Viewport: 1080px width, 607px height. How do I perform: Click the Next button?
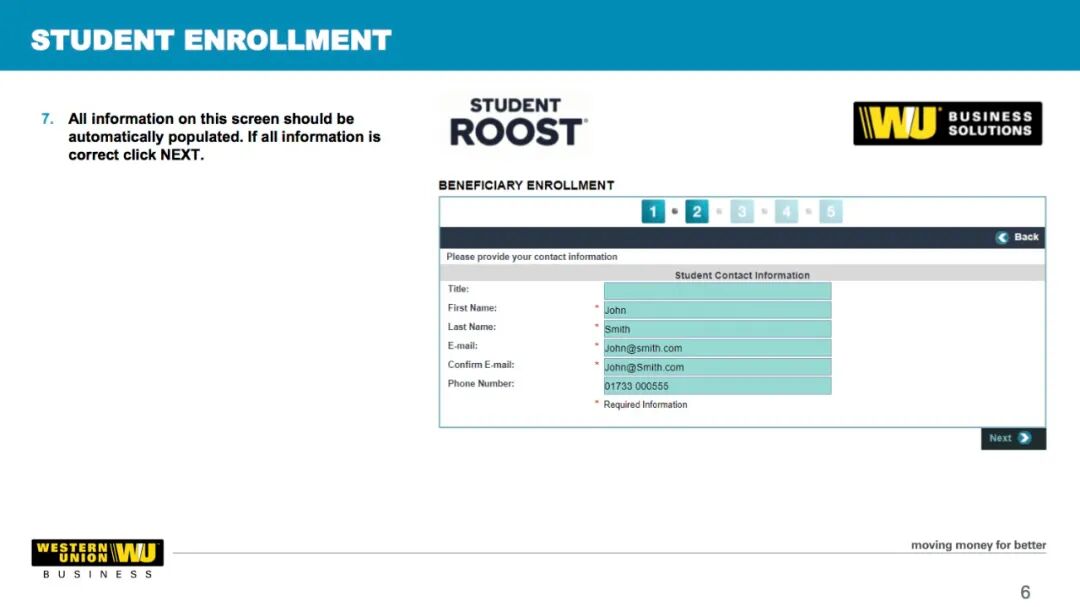pos(1013,438)
